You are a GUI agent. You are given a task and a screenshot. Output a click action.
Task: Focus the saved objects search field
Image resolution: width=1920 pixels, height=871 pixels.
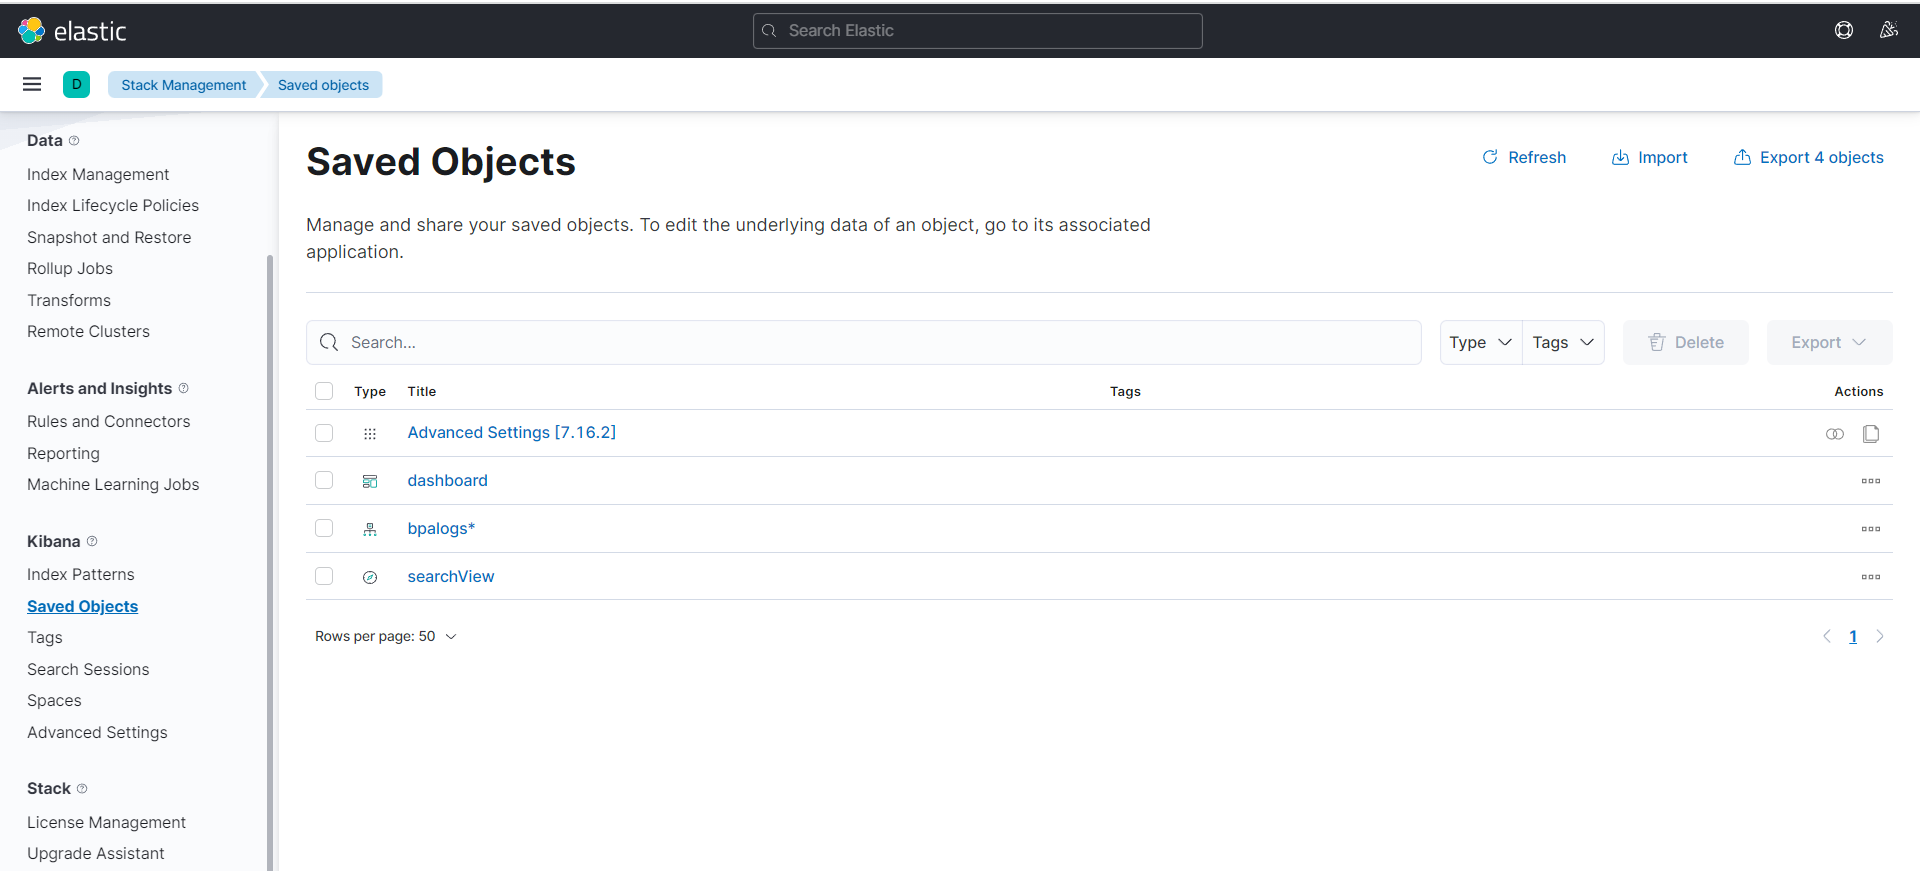[x=880, y=343]
